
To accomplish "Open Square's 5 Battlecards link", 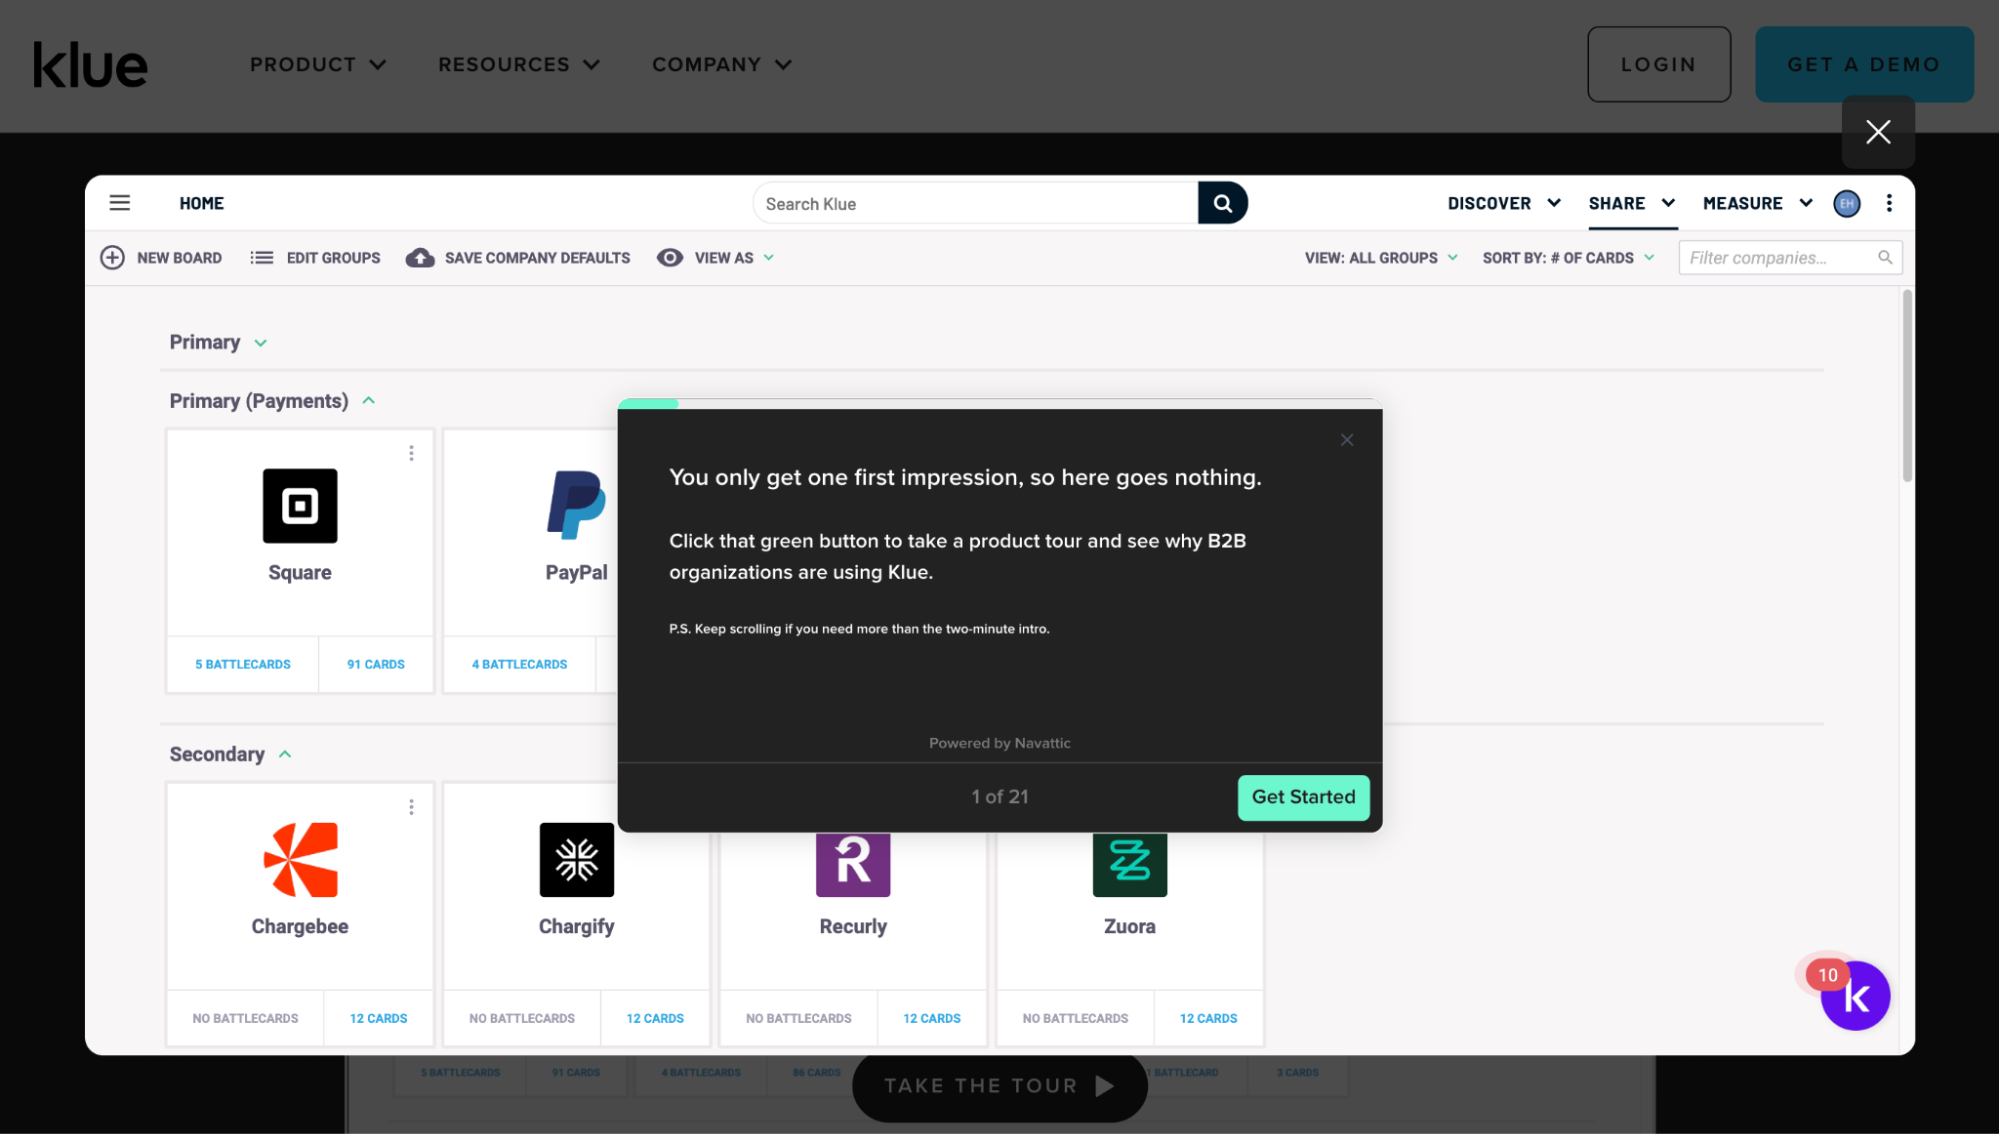I will [x=243, y=664].
